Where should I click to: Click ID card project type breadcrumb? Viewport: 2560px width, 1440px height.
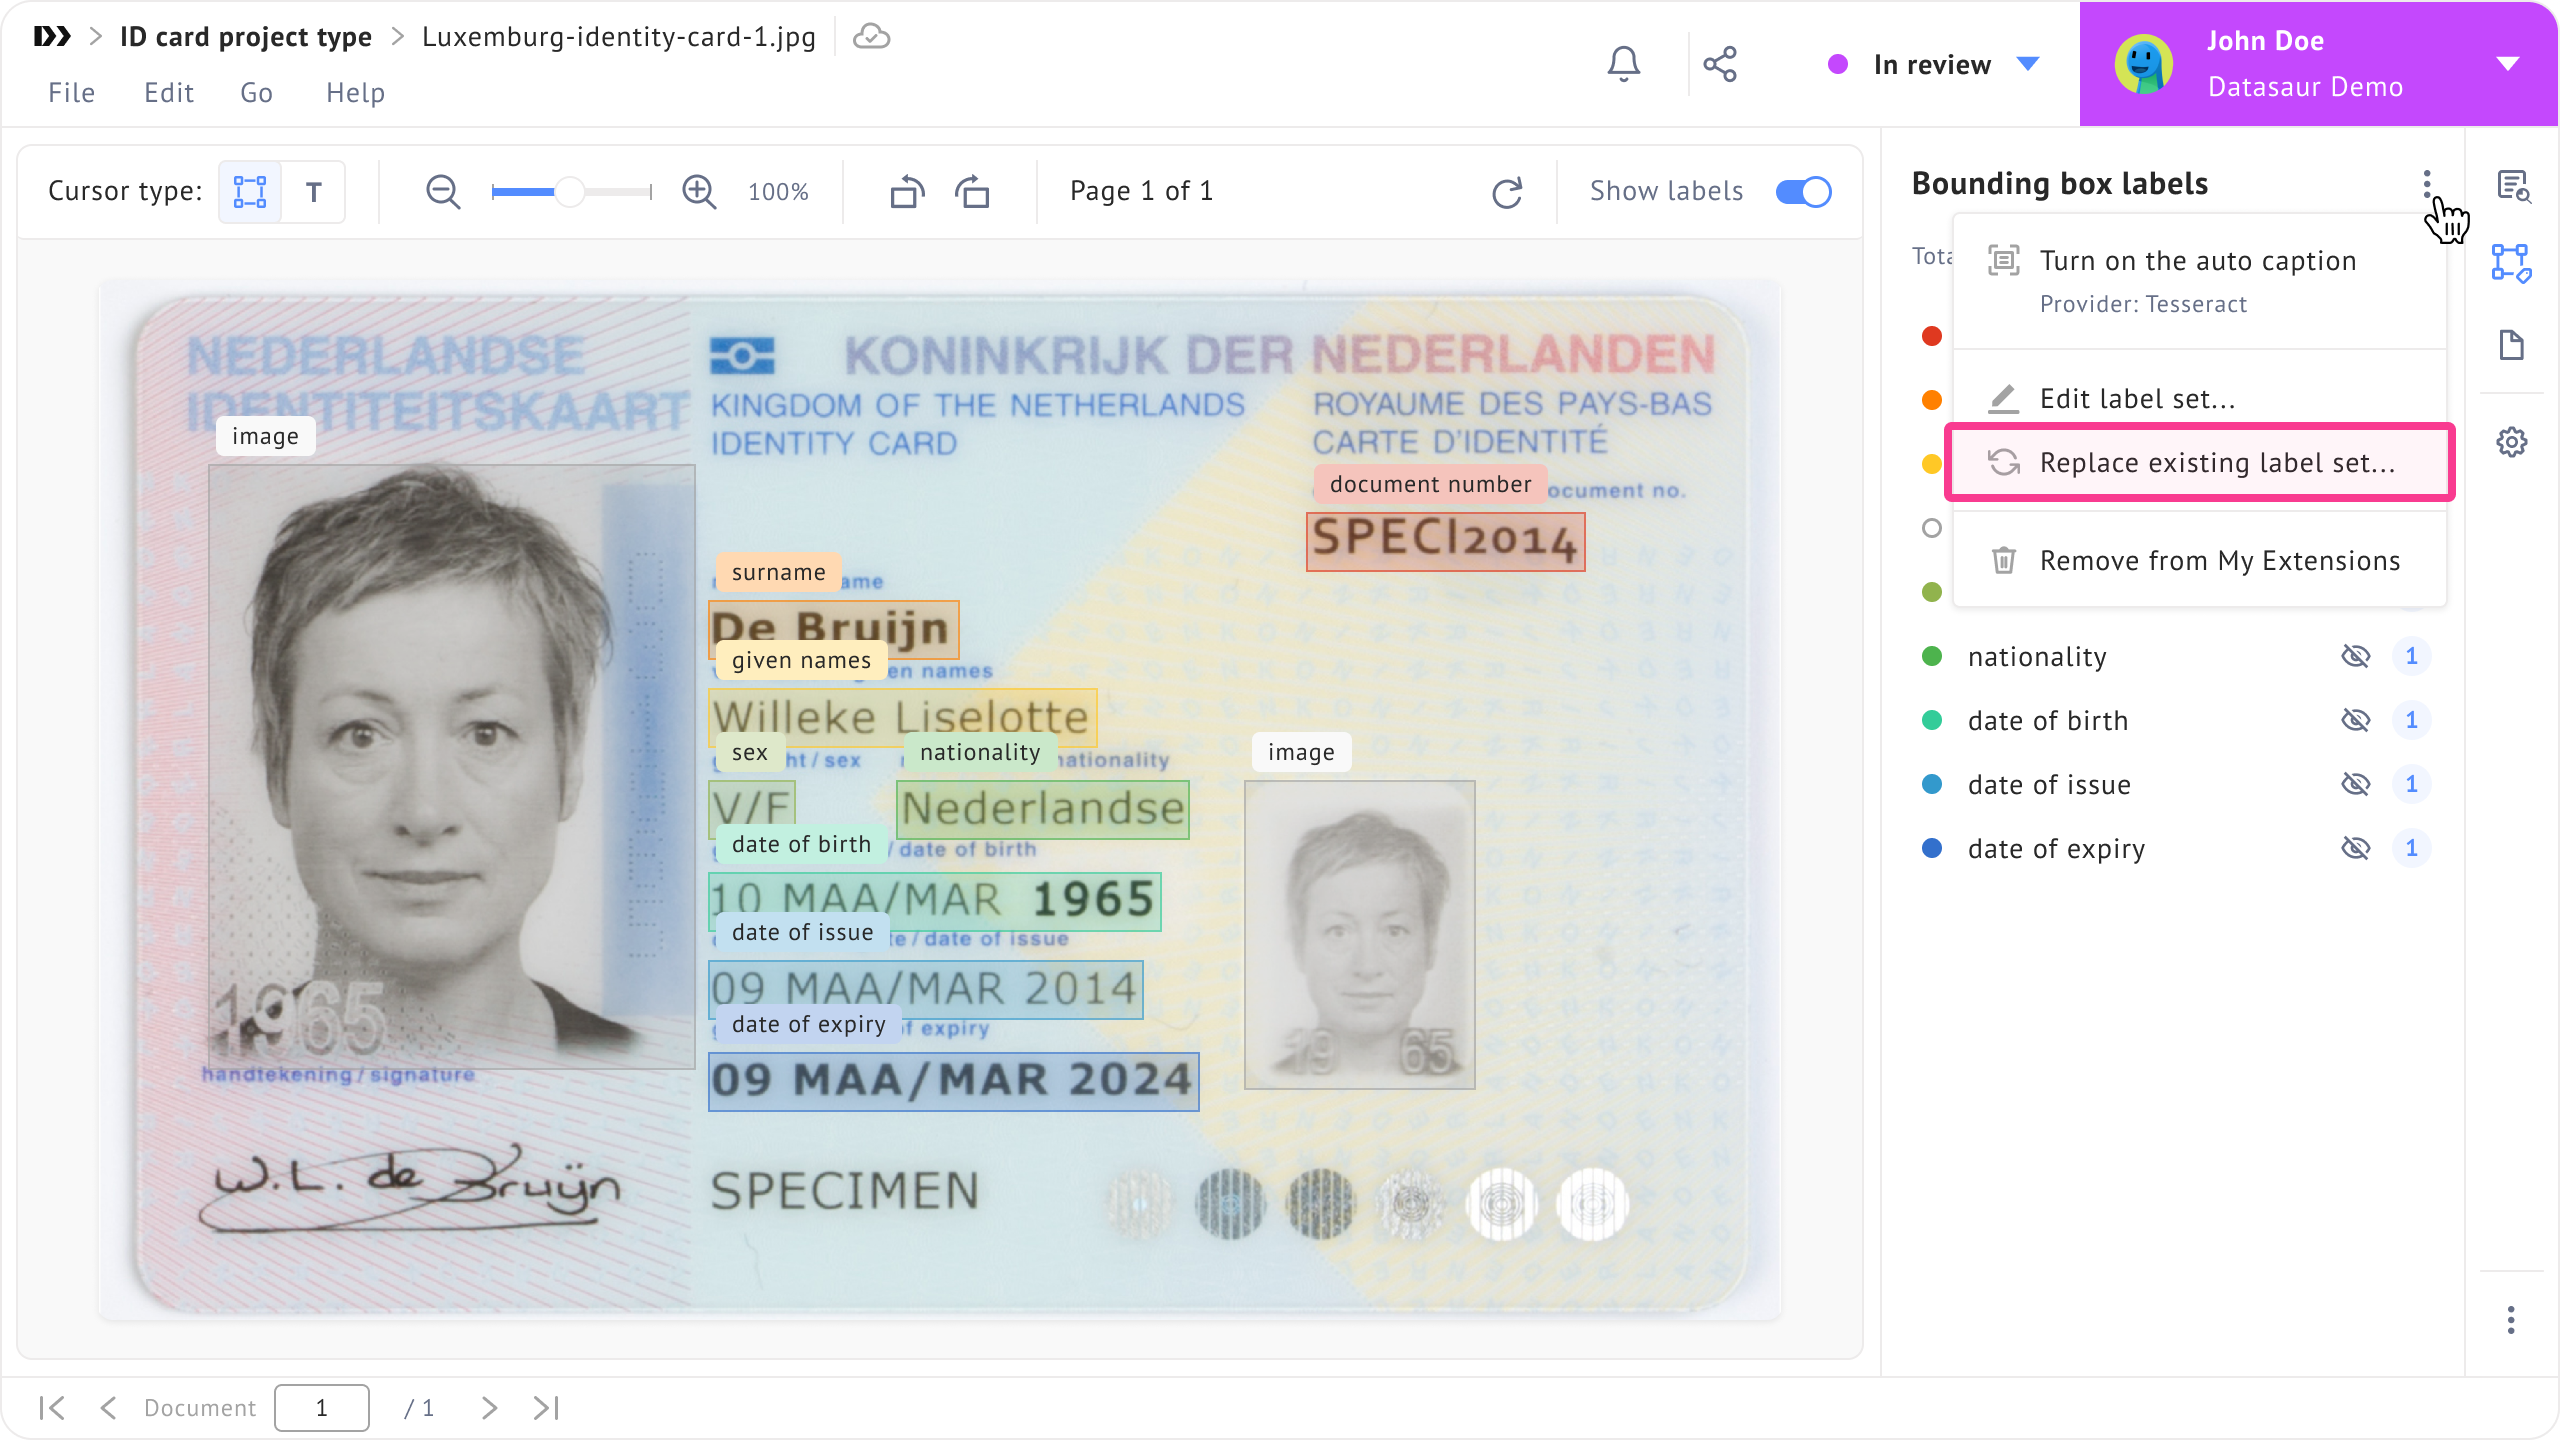point(246,37)
